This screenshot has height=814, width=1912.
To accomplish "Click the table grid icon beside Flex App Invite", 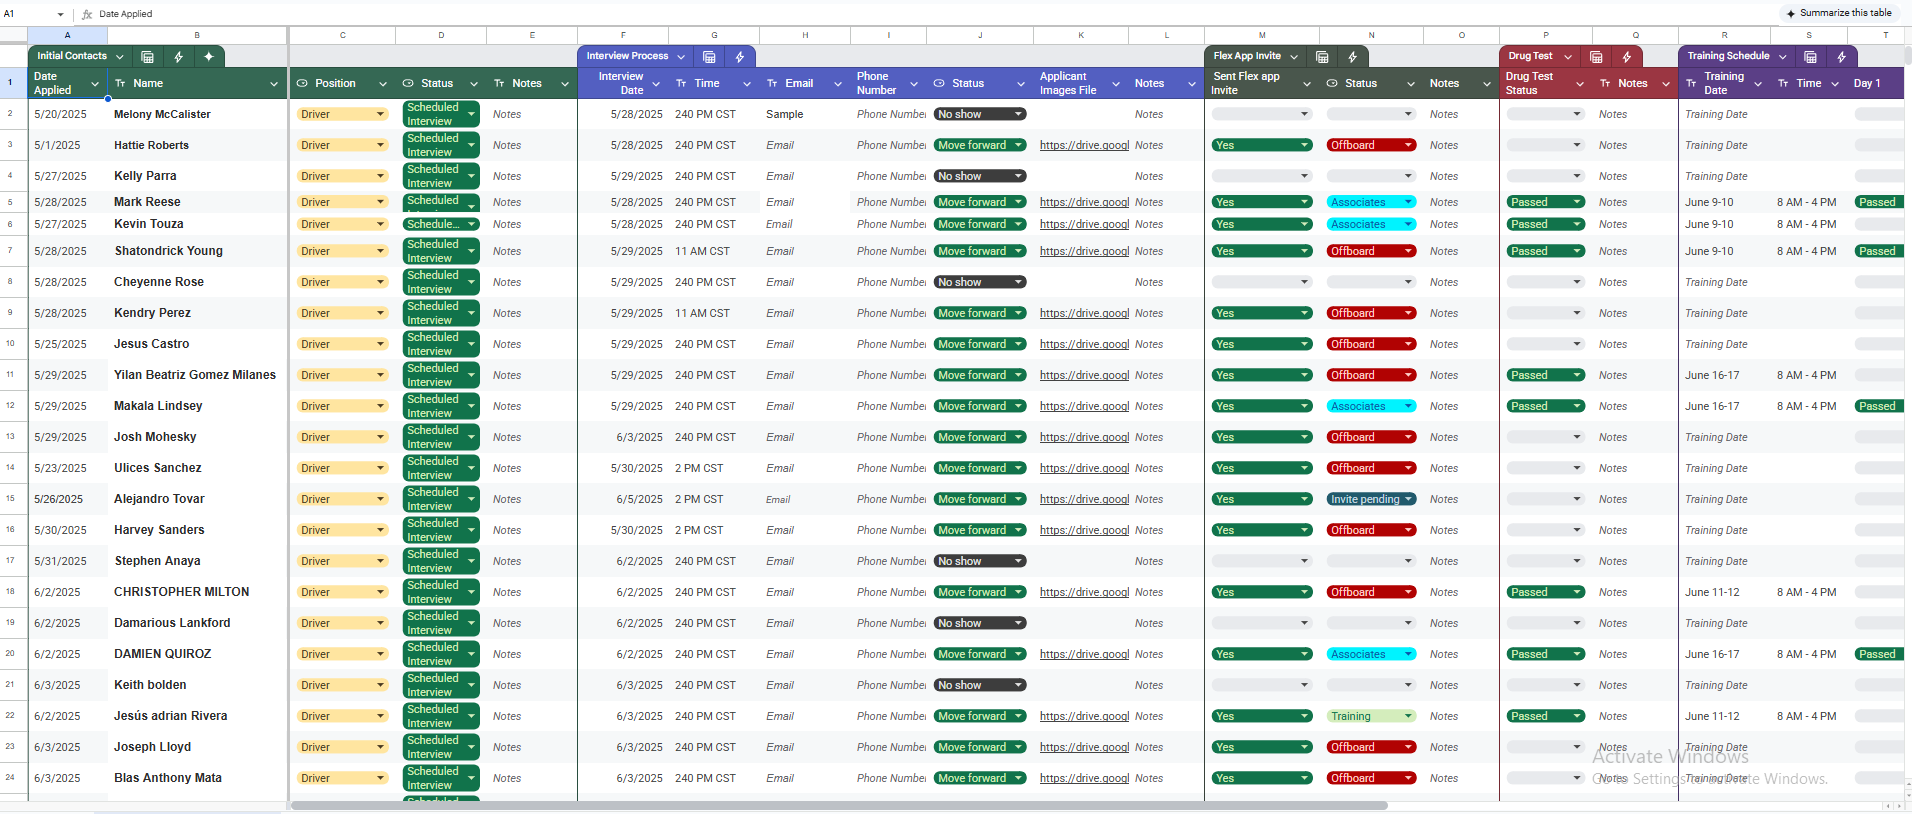I will tap(1322, 57).
